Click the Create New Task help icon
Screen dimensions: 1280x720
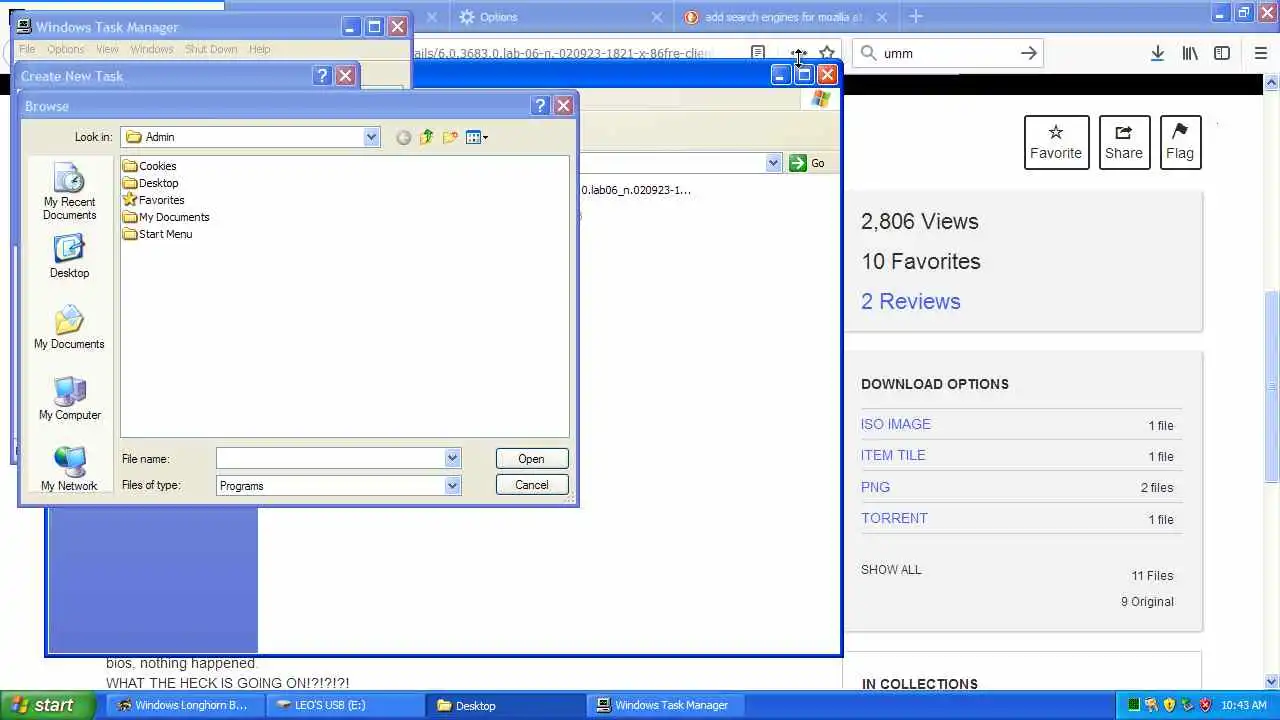click(322, 75)
